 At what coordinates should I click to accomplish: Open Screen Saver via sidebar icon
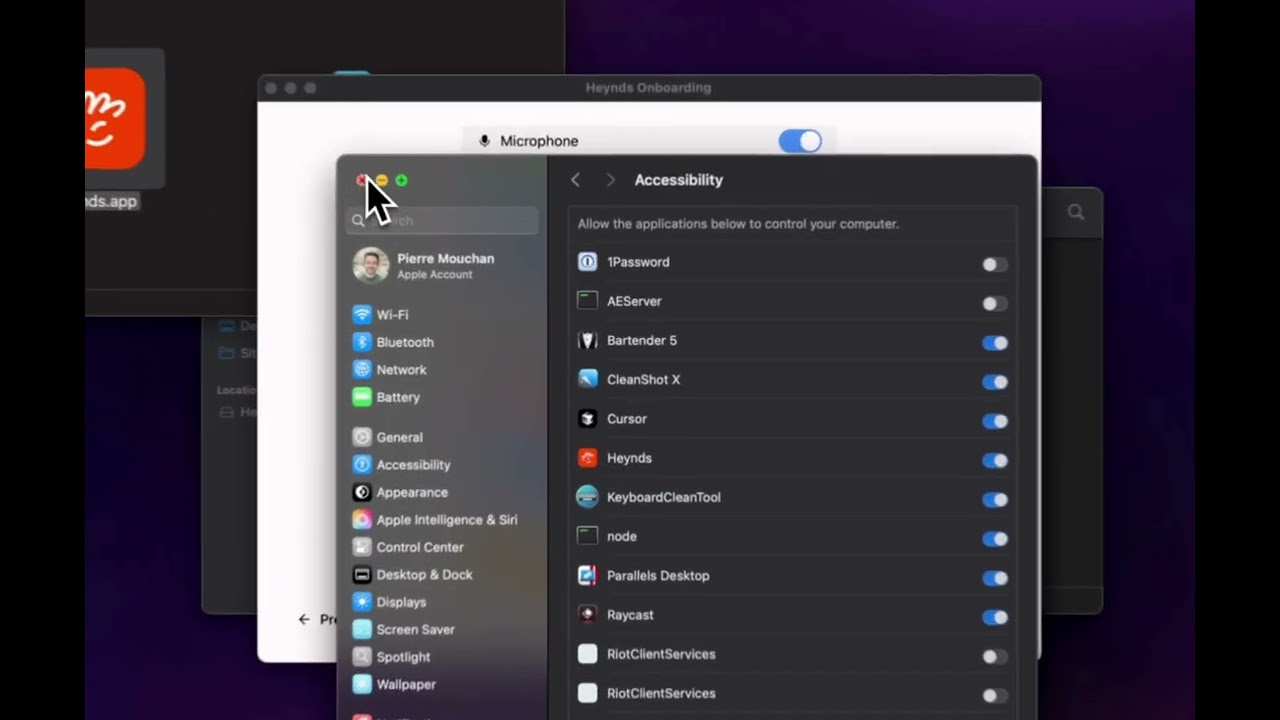tap(361, 630)
